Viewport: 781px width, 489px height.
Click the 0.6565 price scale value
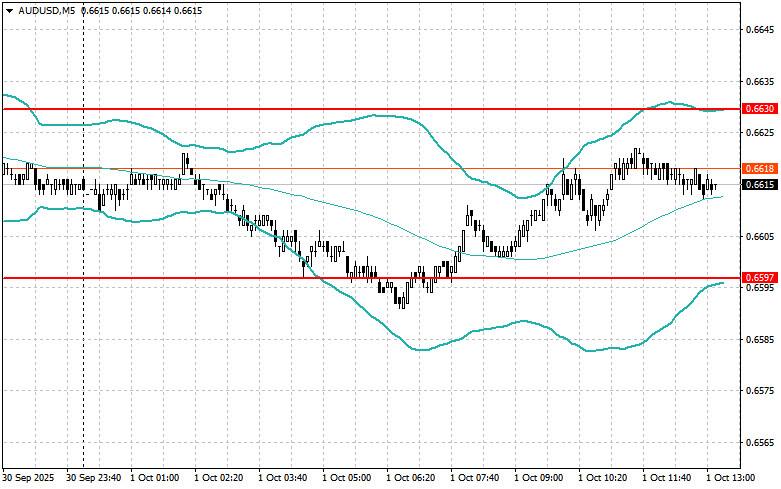coord(761,443)
